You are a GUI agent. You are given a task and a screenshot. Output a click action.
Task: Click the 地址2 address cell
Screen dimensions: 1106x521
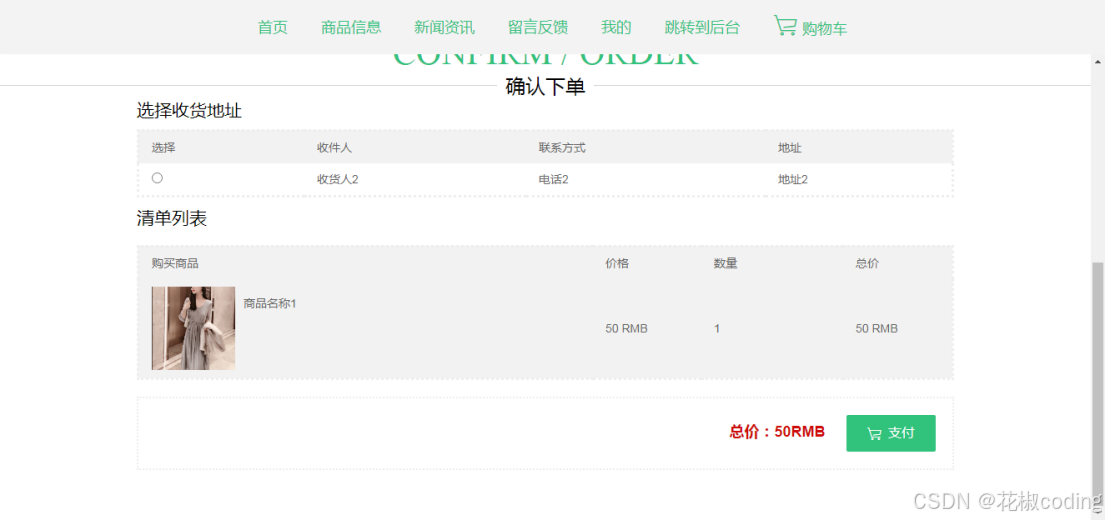tap(793, 180)
